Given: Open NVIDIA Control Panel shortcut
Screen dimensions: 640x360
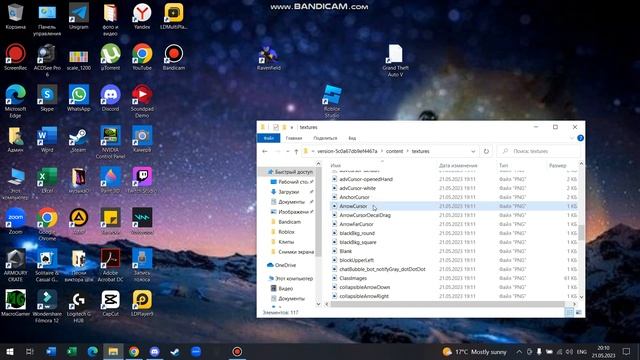Looking at the screenshot, I should (110, 142).
